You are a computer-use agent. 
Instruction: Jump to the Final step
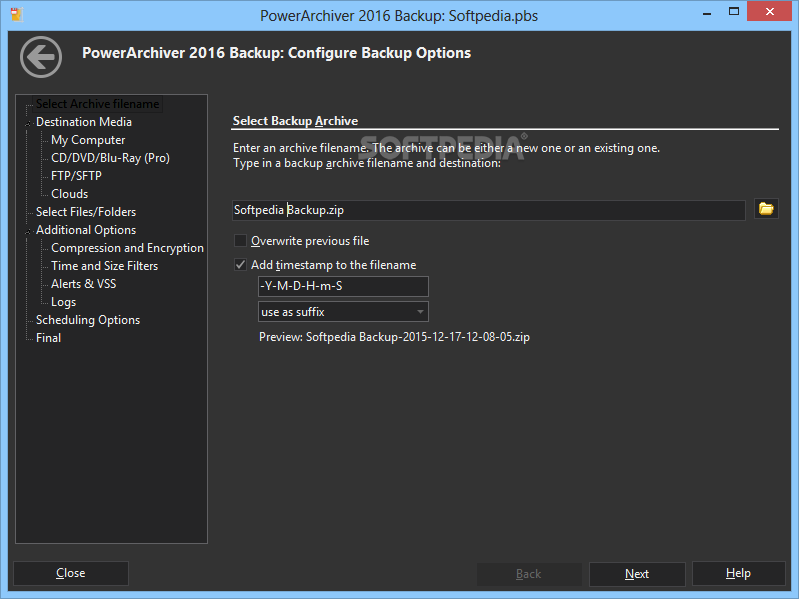coord(48,338)
